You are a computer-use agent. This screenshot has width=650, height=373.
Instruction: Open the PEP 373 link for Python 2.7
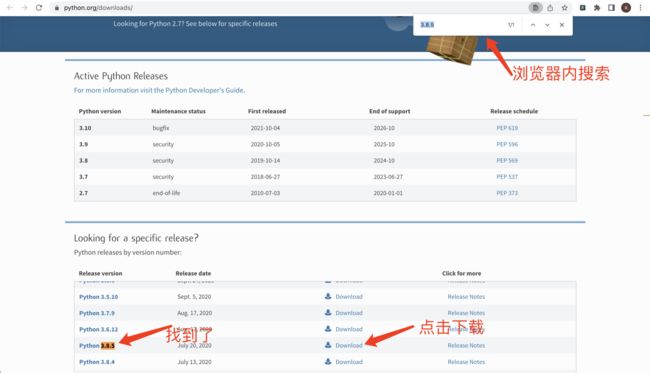(507, 193)
